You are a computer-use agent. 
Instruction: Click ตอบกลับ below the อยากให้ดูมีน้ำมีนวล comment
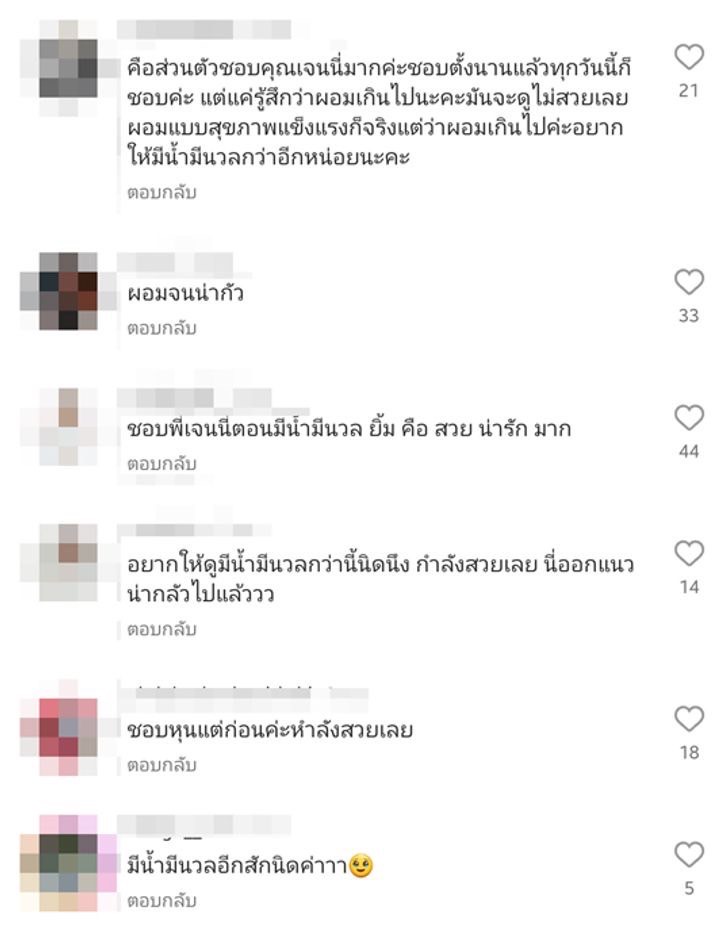tap(161, 629)
